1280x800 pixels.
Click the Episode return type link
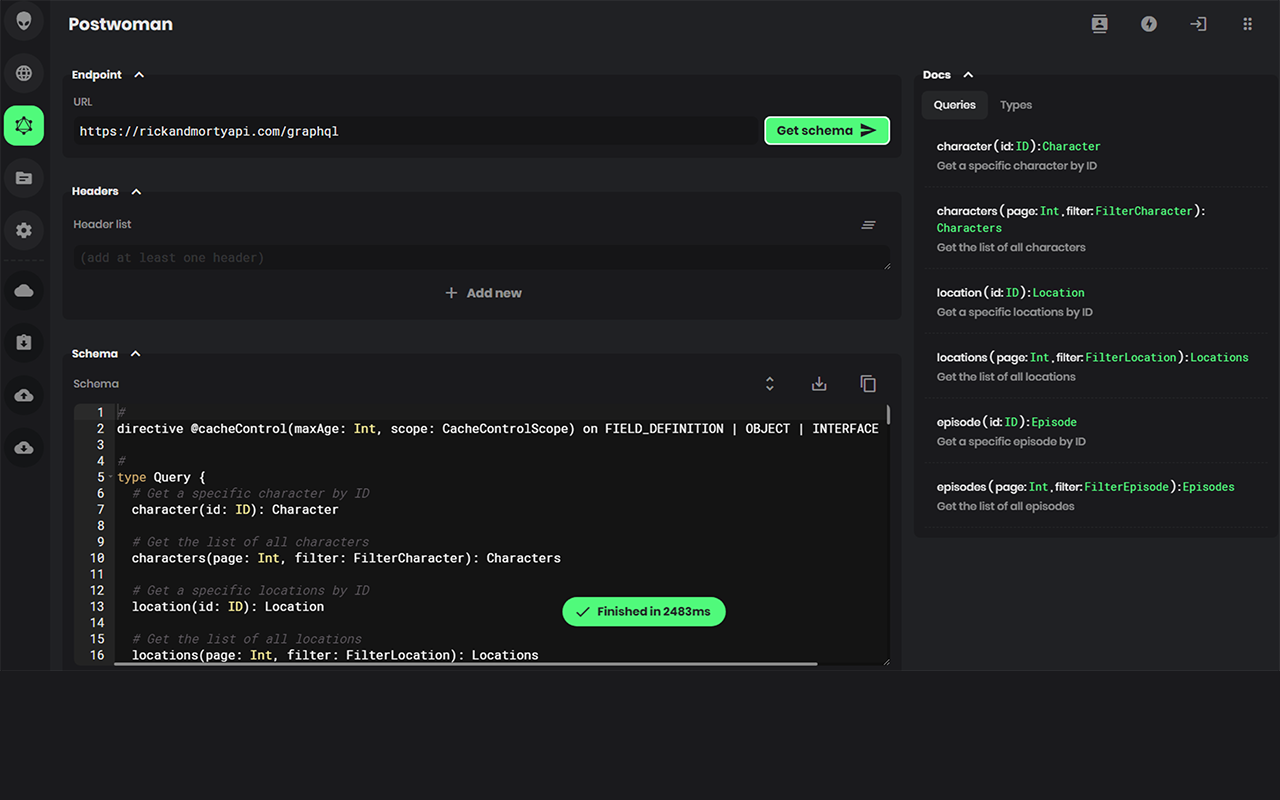point(1054,422)
